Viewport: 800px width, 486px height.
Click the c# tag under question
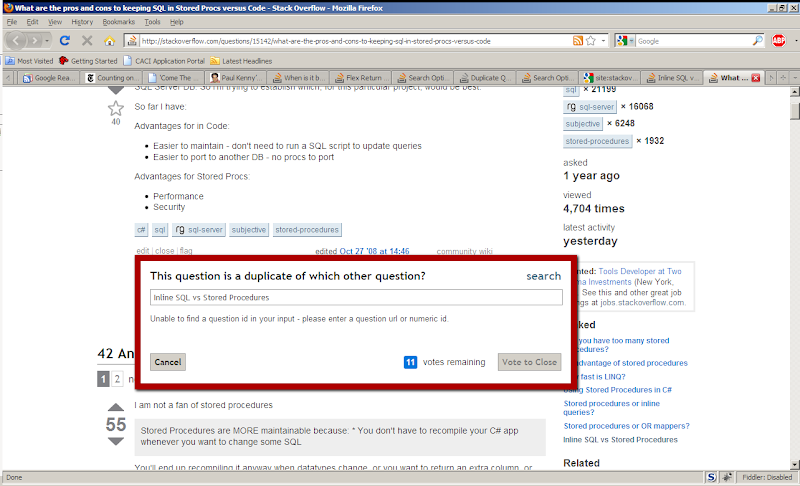[x=141, y=230]
